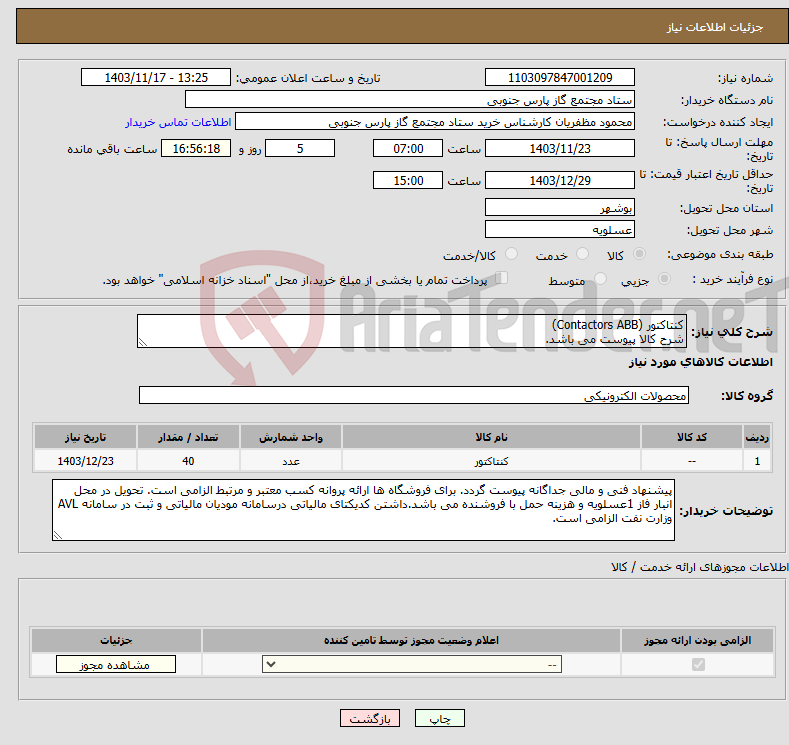Click the price validity time 15:00
This screenshot has height=745, width=789.
408,180
